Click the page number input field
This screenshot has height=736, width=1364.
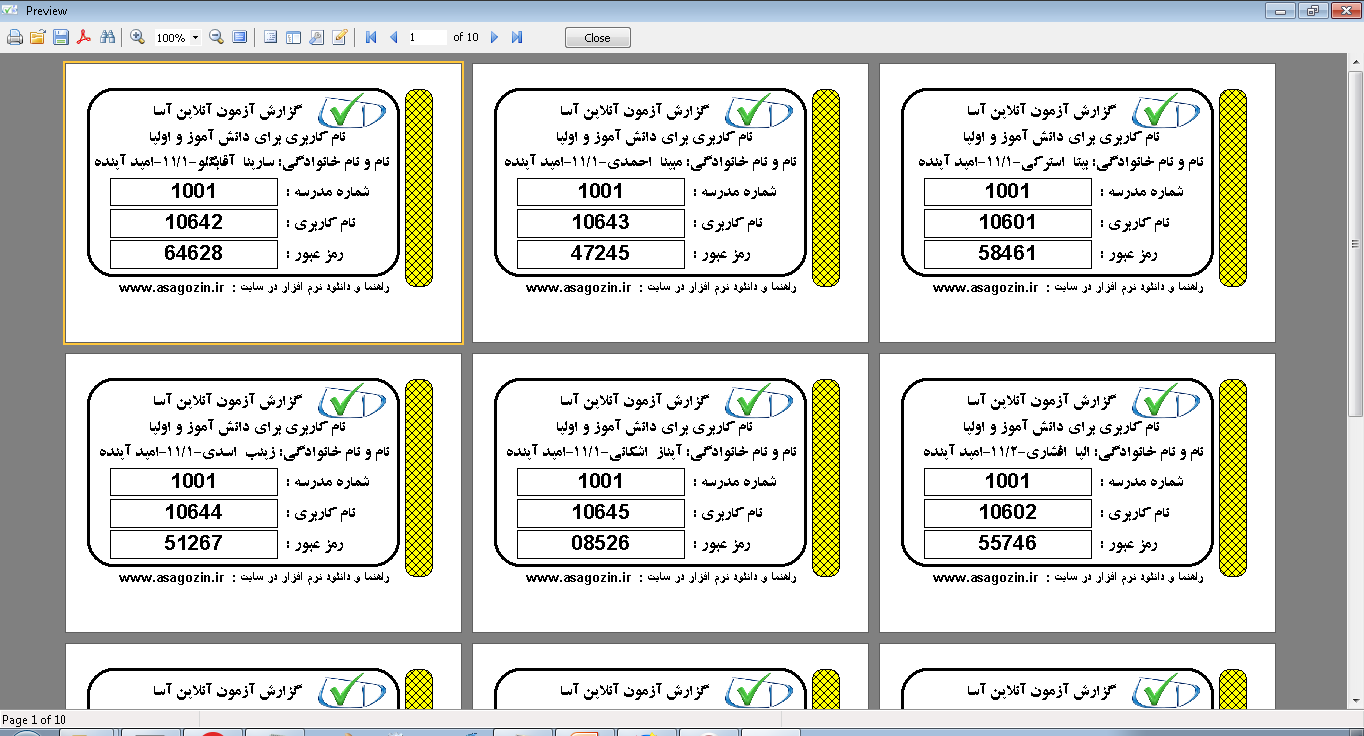pos(427,37)
